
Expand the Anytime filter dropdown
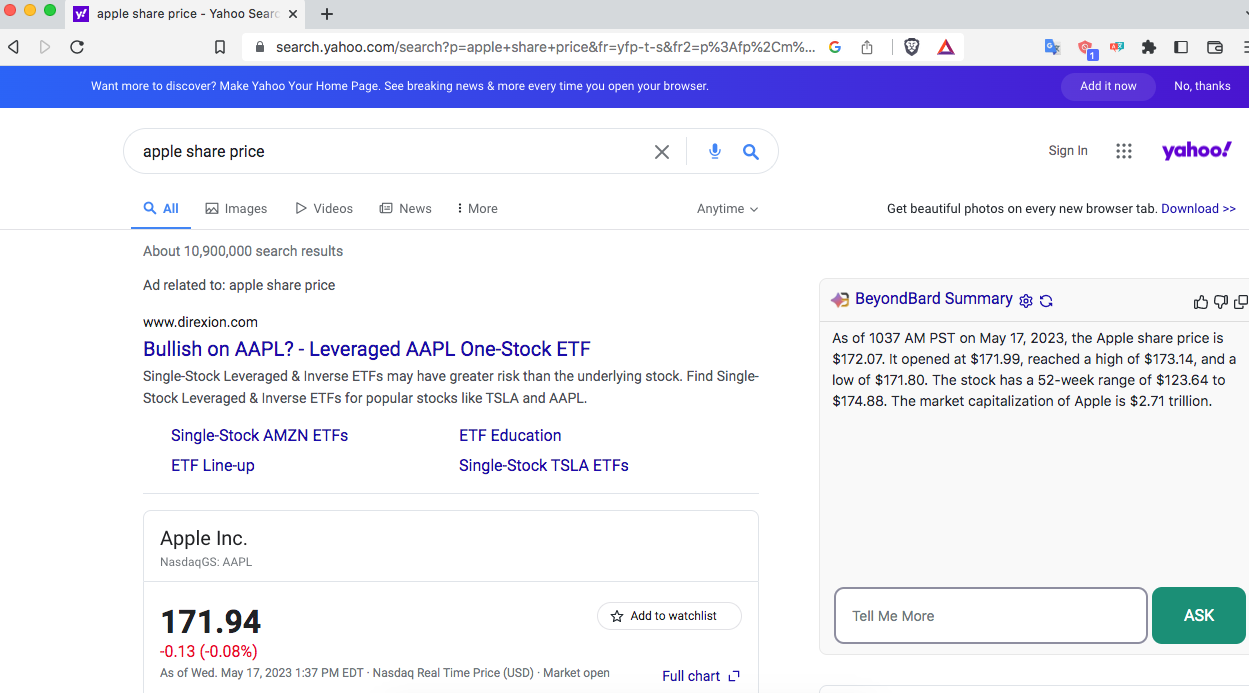click(727, 209)
